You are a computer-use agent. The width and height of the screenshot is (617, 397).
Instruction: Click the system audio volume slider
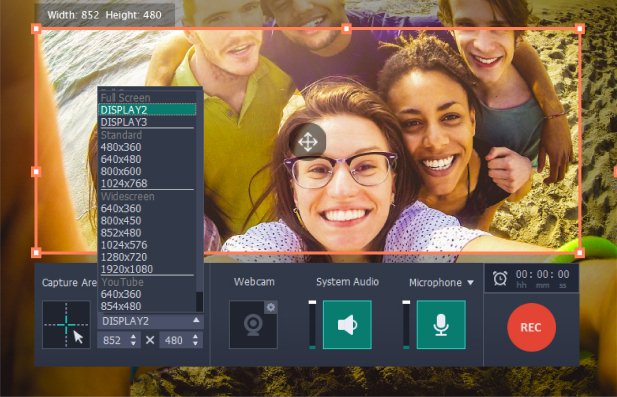[x=312, y=325]
